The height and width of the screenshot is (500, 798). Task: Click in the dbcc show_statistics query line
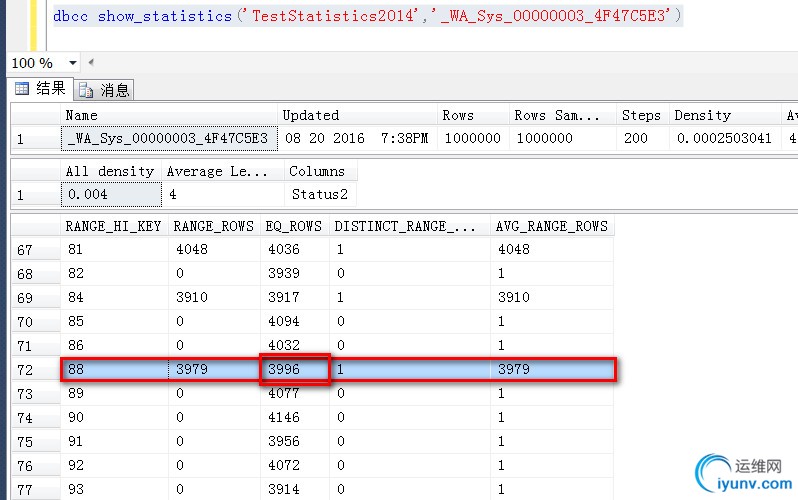tap(367, 16)
